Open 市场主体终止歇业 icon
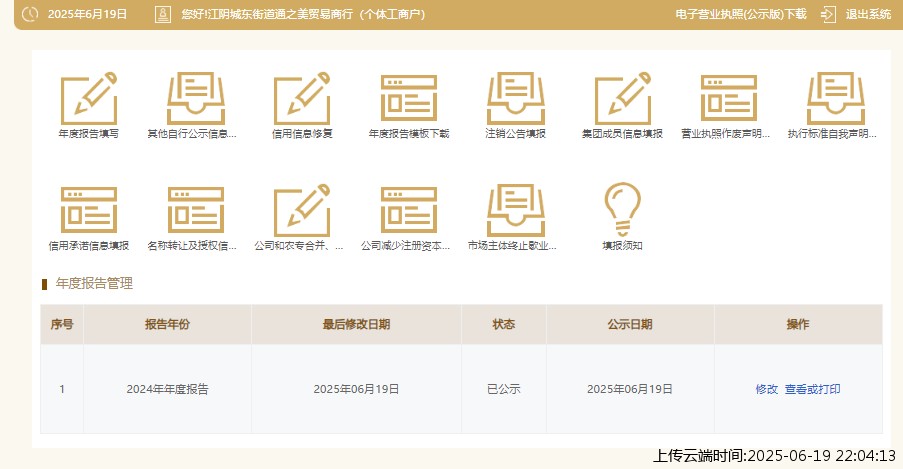This screenshot has width=903, height=469. [x=515, y=210]
